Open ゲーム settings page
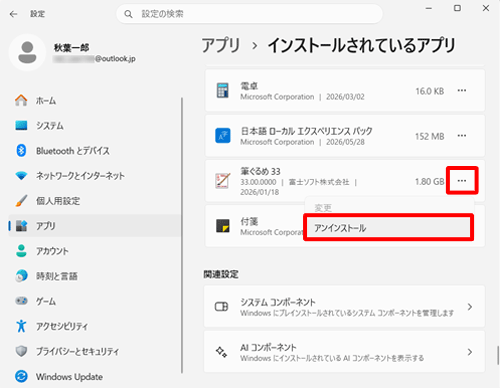500x388 pixels. 95,301
